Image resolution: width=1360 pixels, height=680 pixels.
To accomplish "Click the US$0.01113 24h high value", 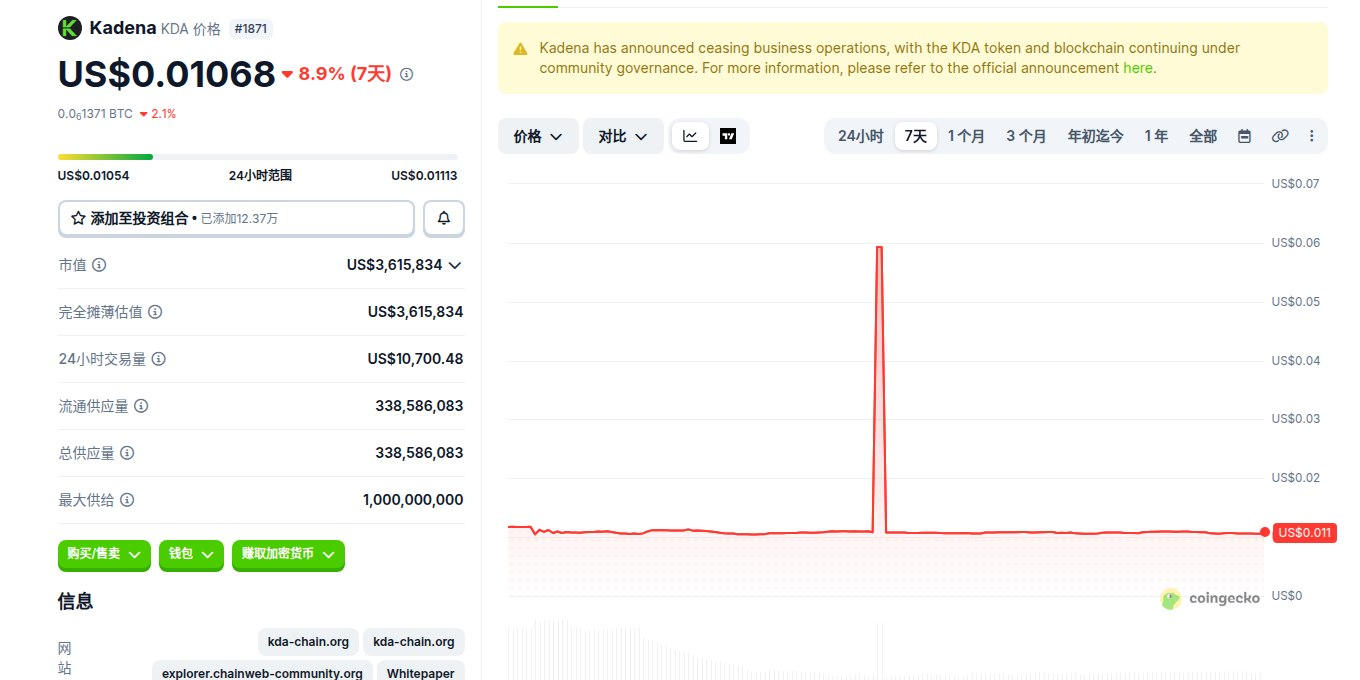I will point(424,176).
